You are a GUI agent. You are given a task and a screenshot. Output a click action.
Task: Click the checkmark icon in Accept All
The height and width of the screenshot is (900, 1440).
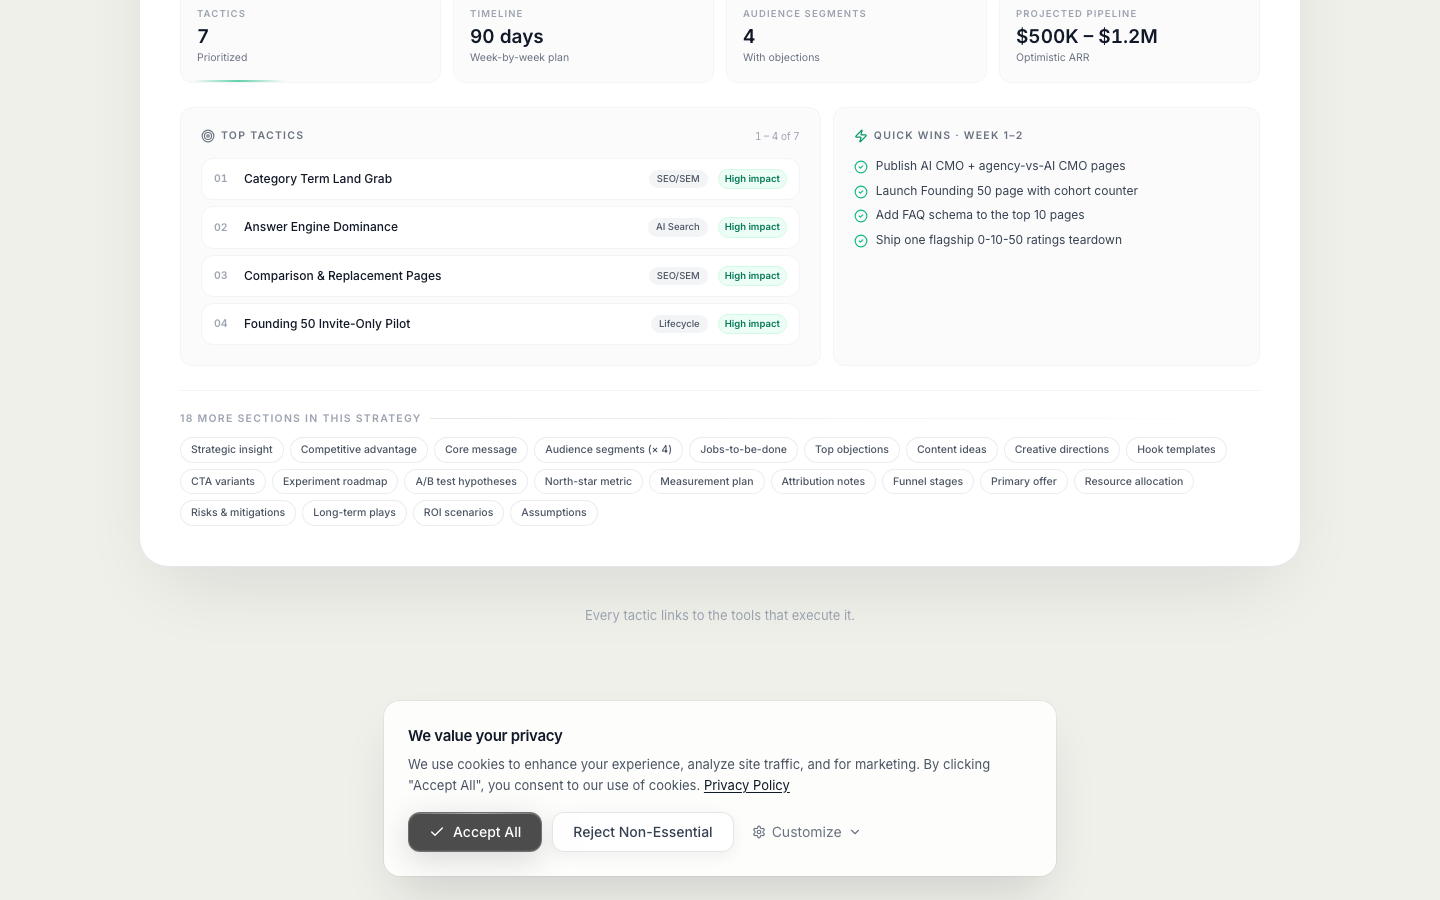(x=437, y=832)
